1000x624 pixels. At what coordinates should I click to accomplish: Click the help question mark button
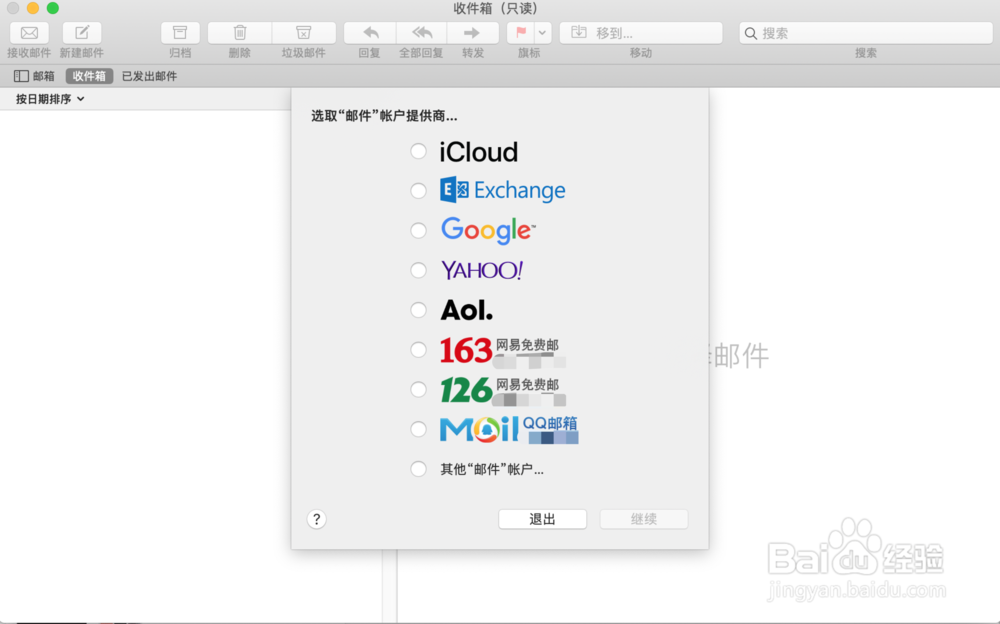tap(316, 519)
